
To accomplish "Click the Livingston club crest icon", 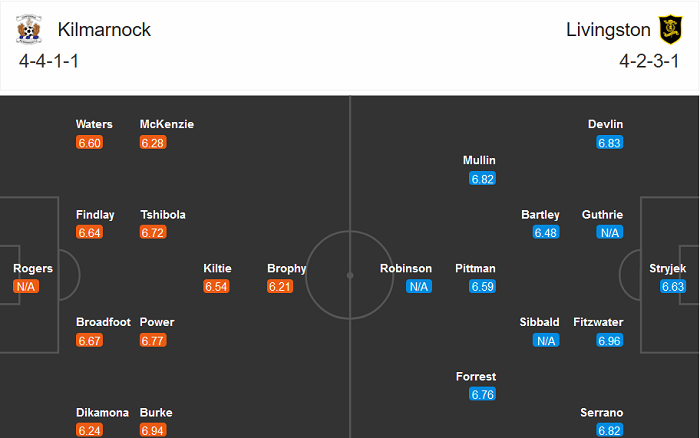I will tap(667, 30).
